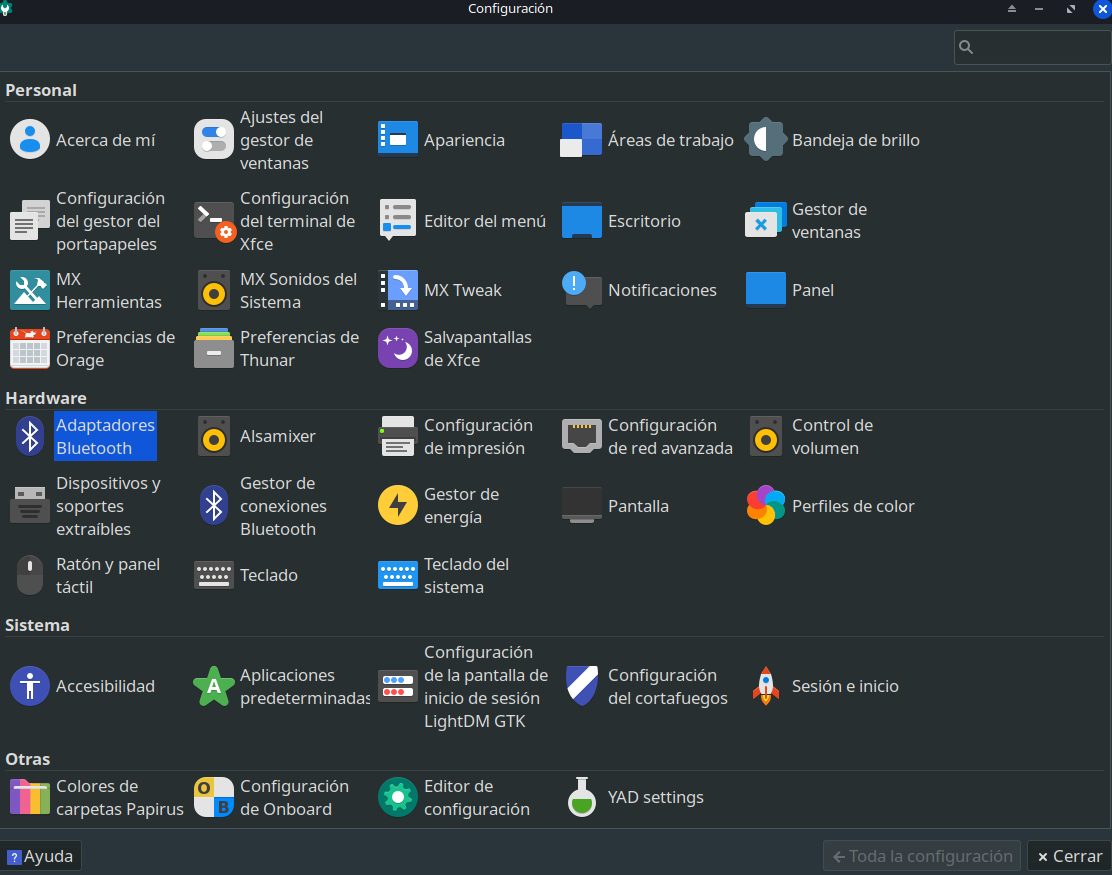1112x875 pixels.
Task: Click the 'Bandeja de brillo' label text
Action: tap(856, 140)
